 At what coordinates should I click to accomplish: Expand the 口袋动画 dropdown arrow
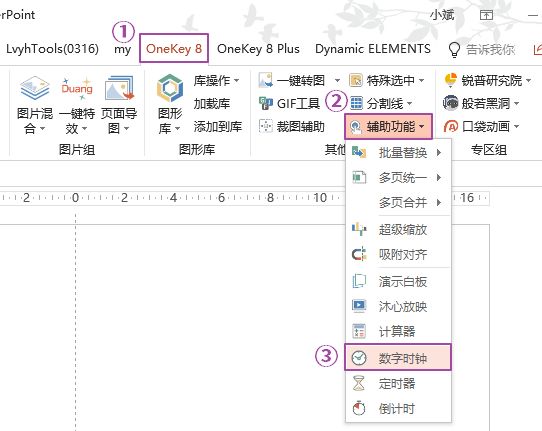click(516, 127)
